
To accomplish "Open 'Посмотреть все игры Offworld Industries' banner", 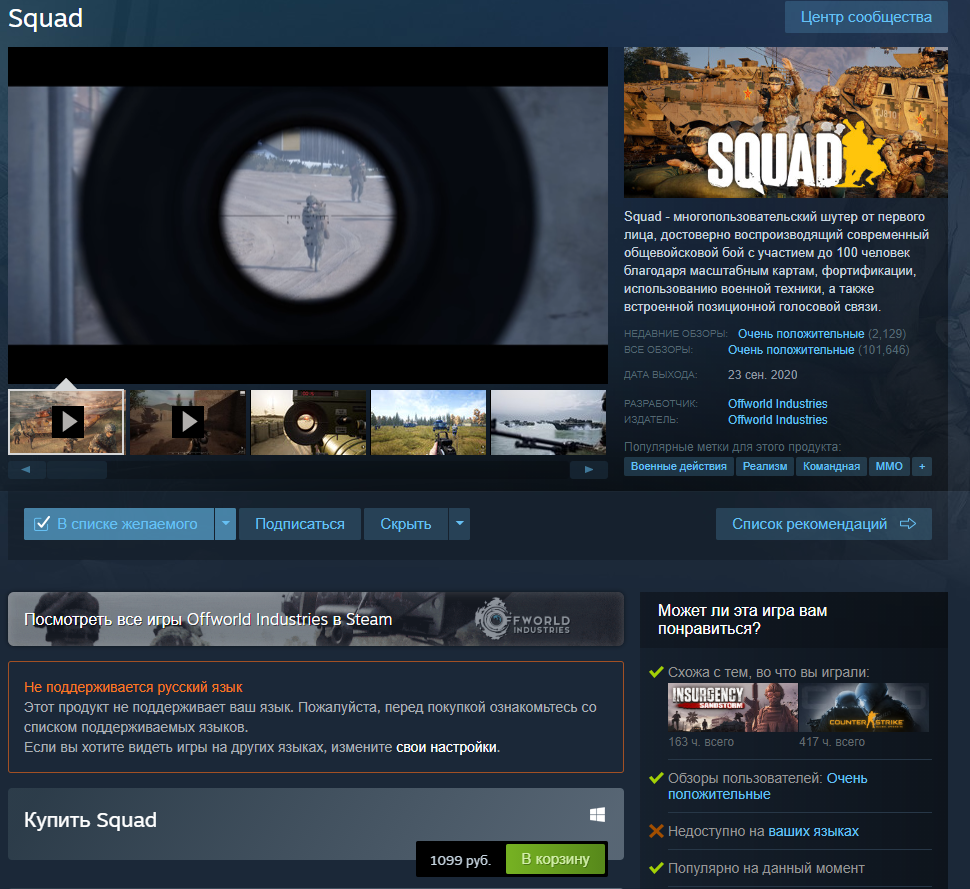I will 315,619.
